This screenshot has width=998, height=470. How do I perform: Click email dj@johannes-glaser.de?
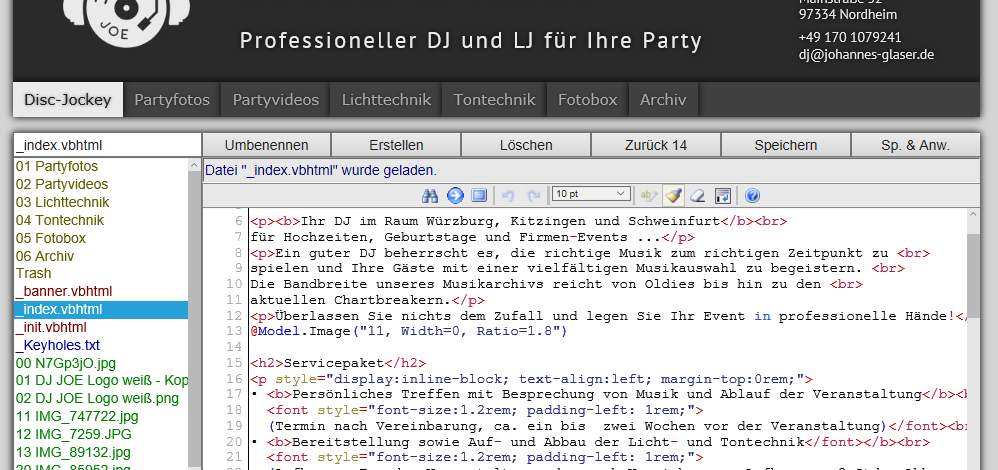click(866, 54)
